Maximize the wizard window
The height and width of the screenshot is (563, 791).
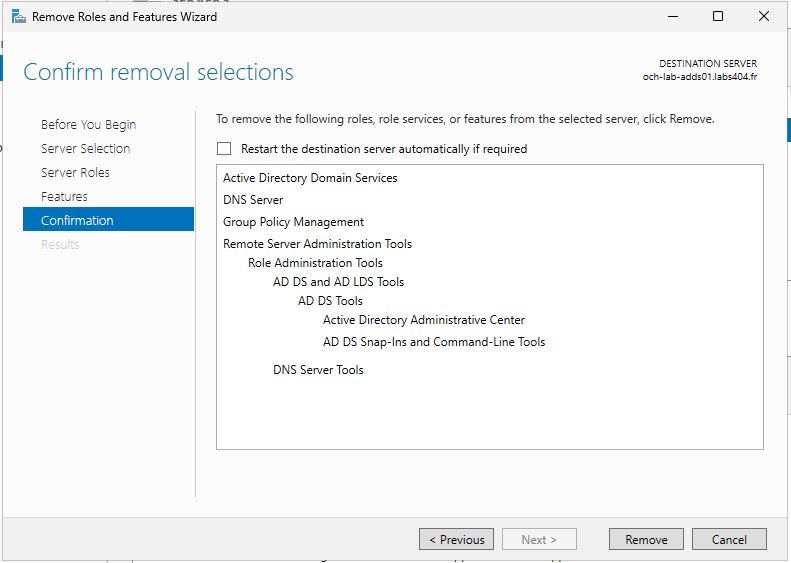pos(718,17)
